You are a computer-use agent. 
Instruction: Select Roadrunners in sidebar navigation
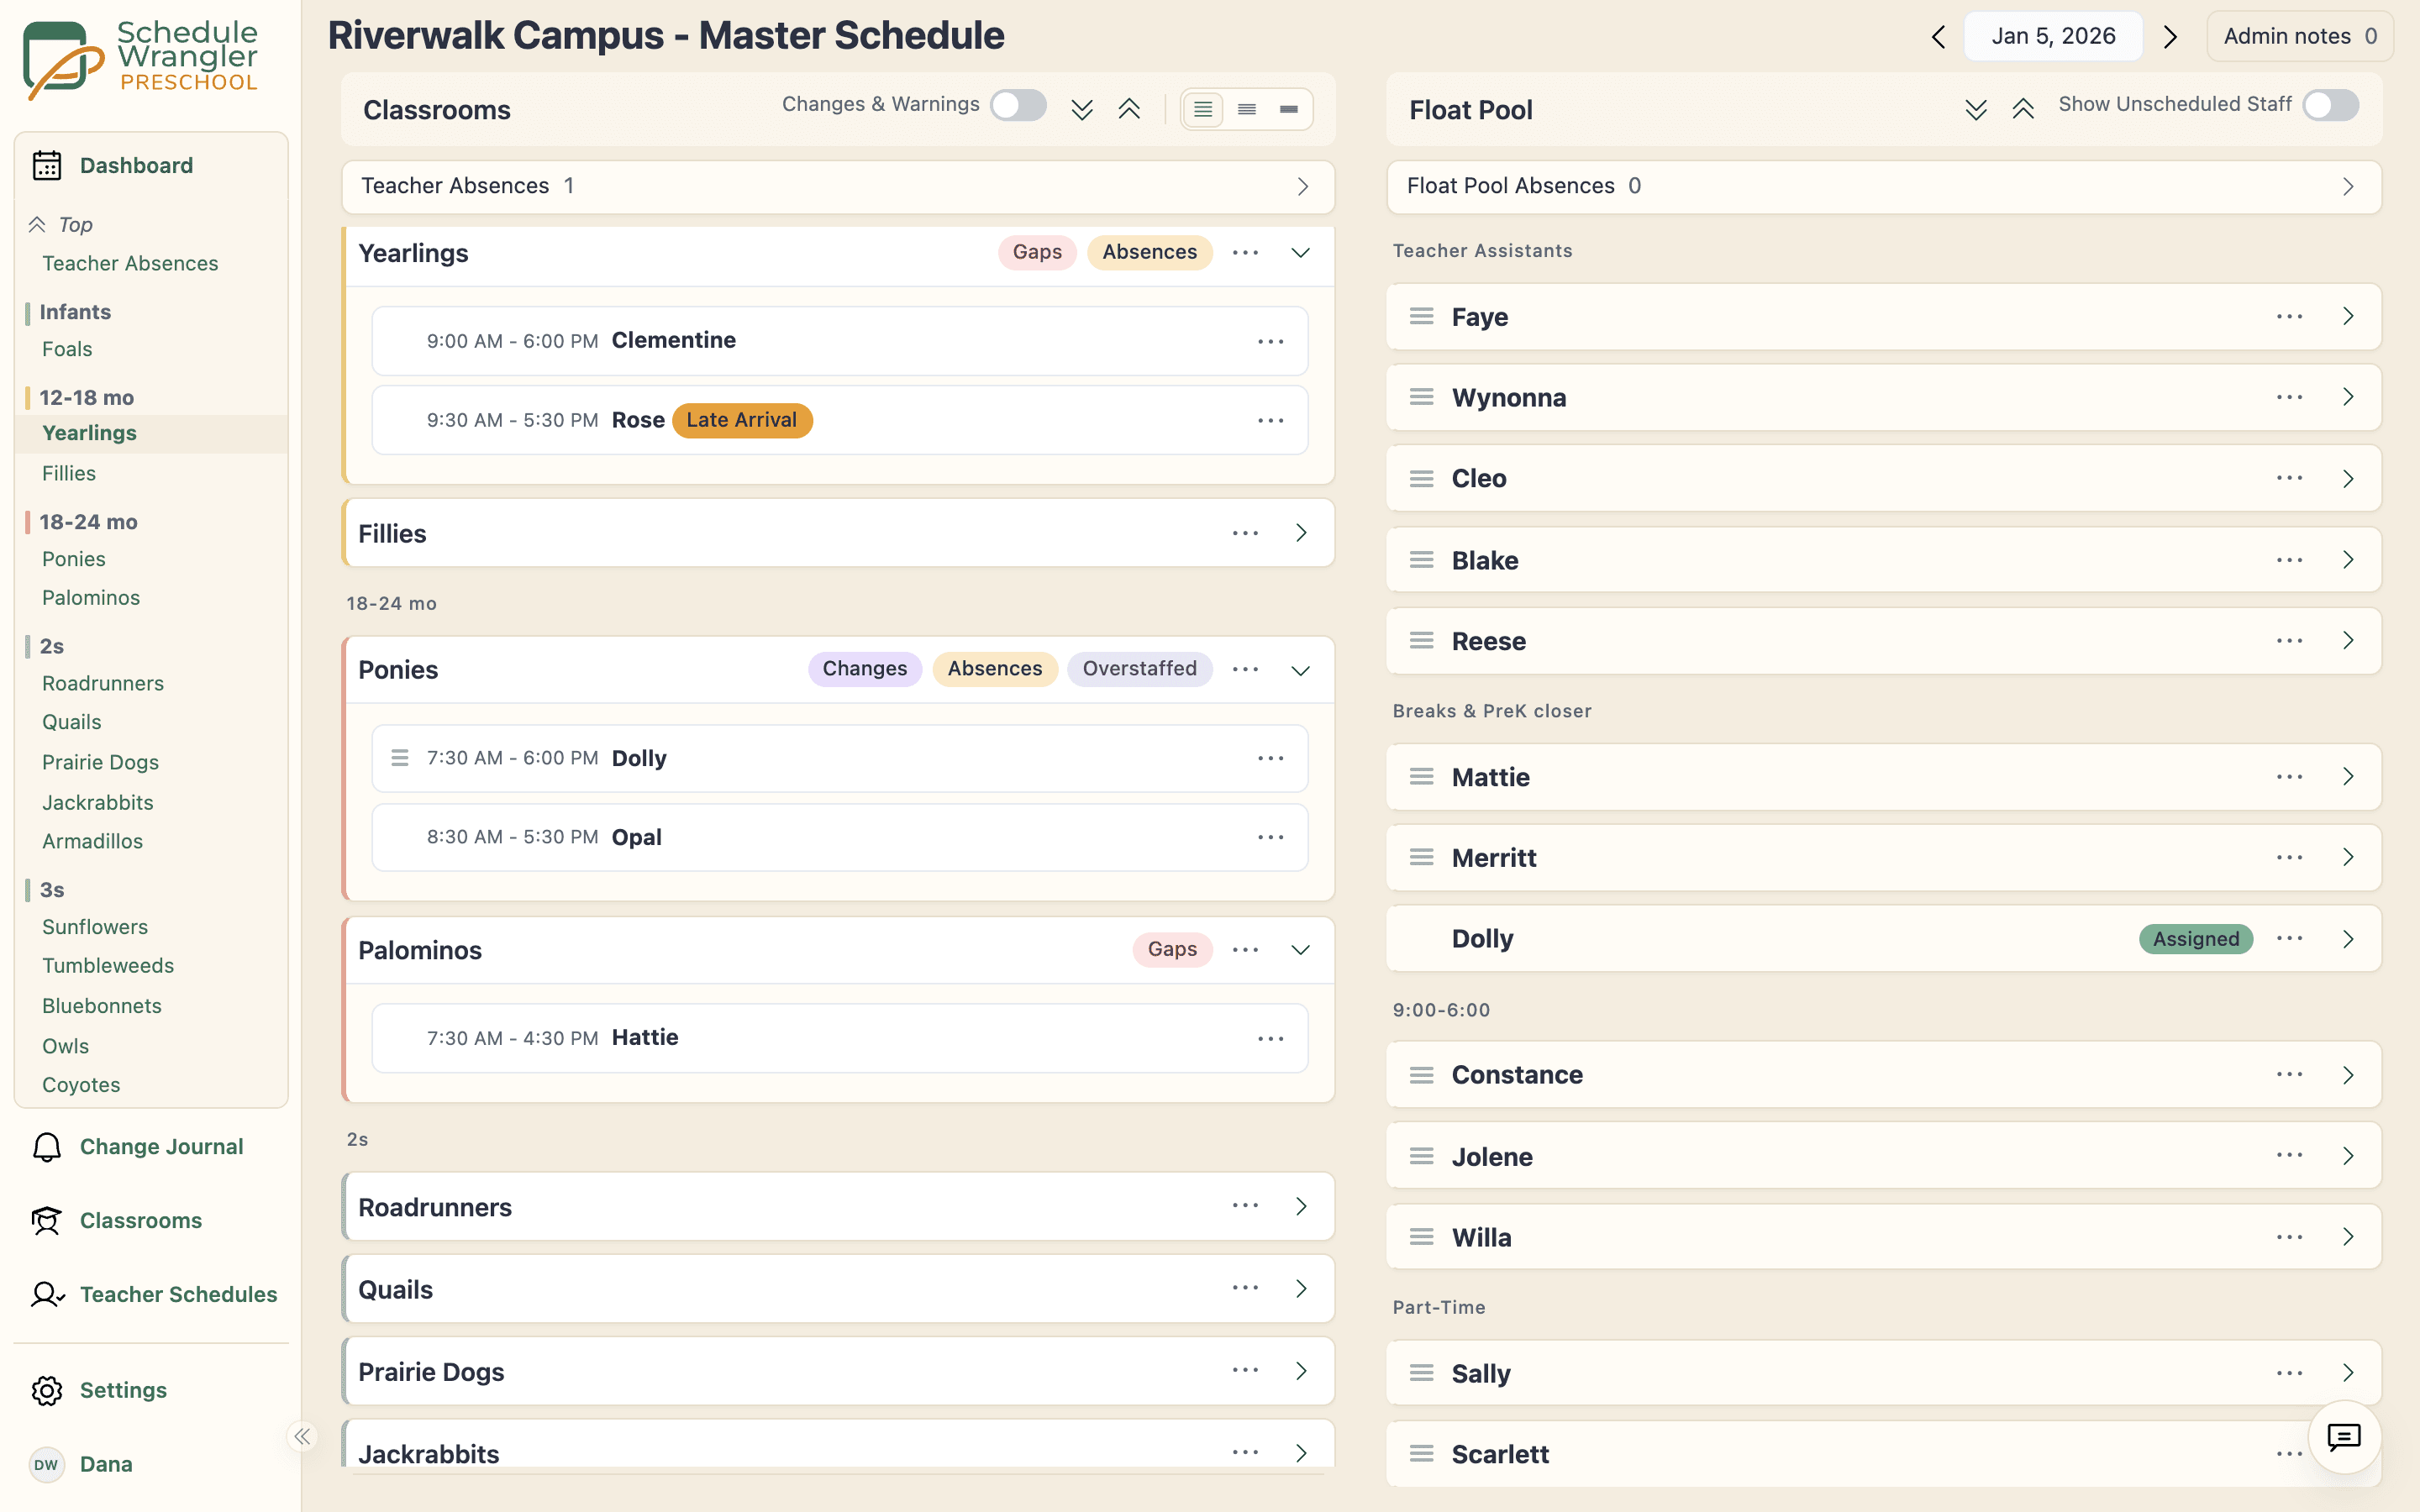click(103, 683)
